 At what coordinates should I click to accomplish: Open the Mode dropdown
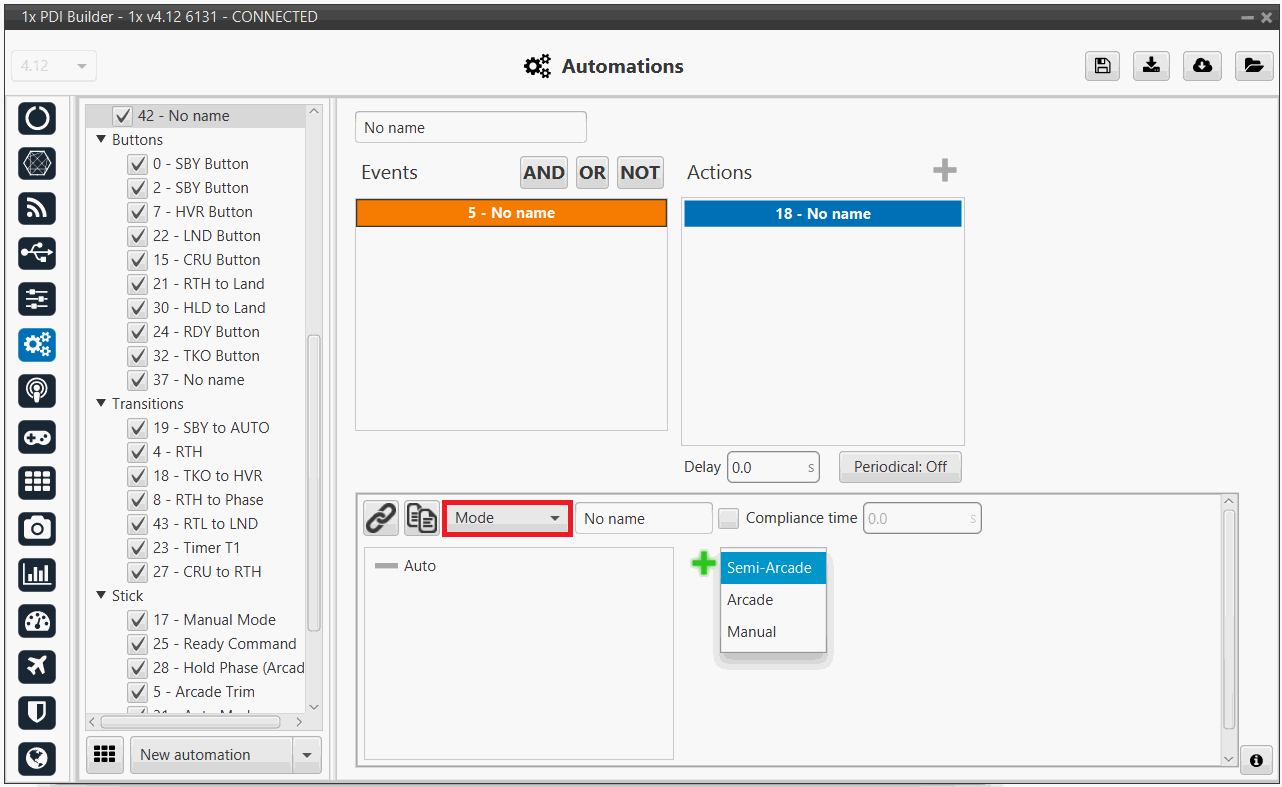click(x=507, y=518)
